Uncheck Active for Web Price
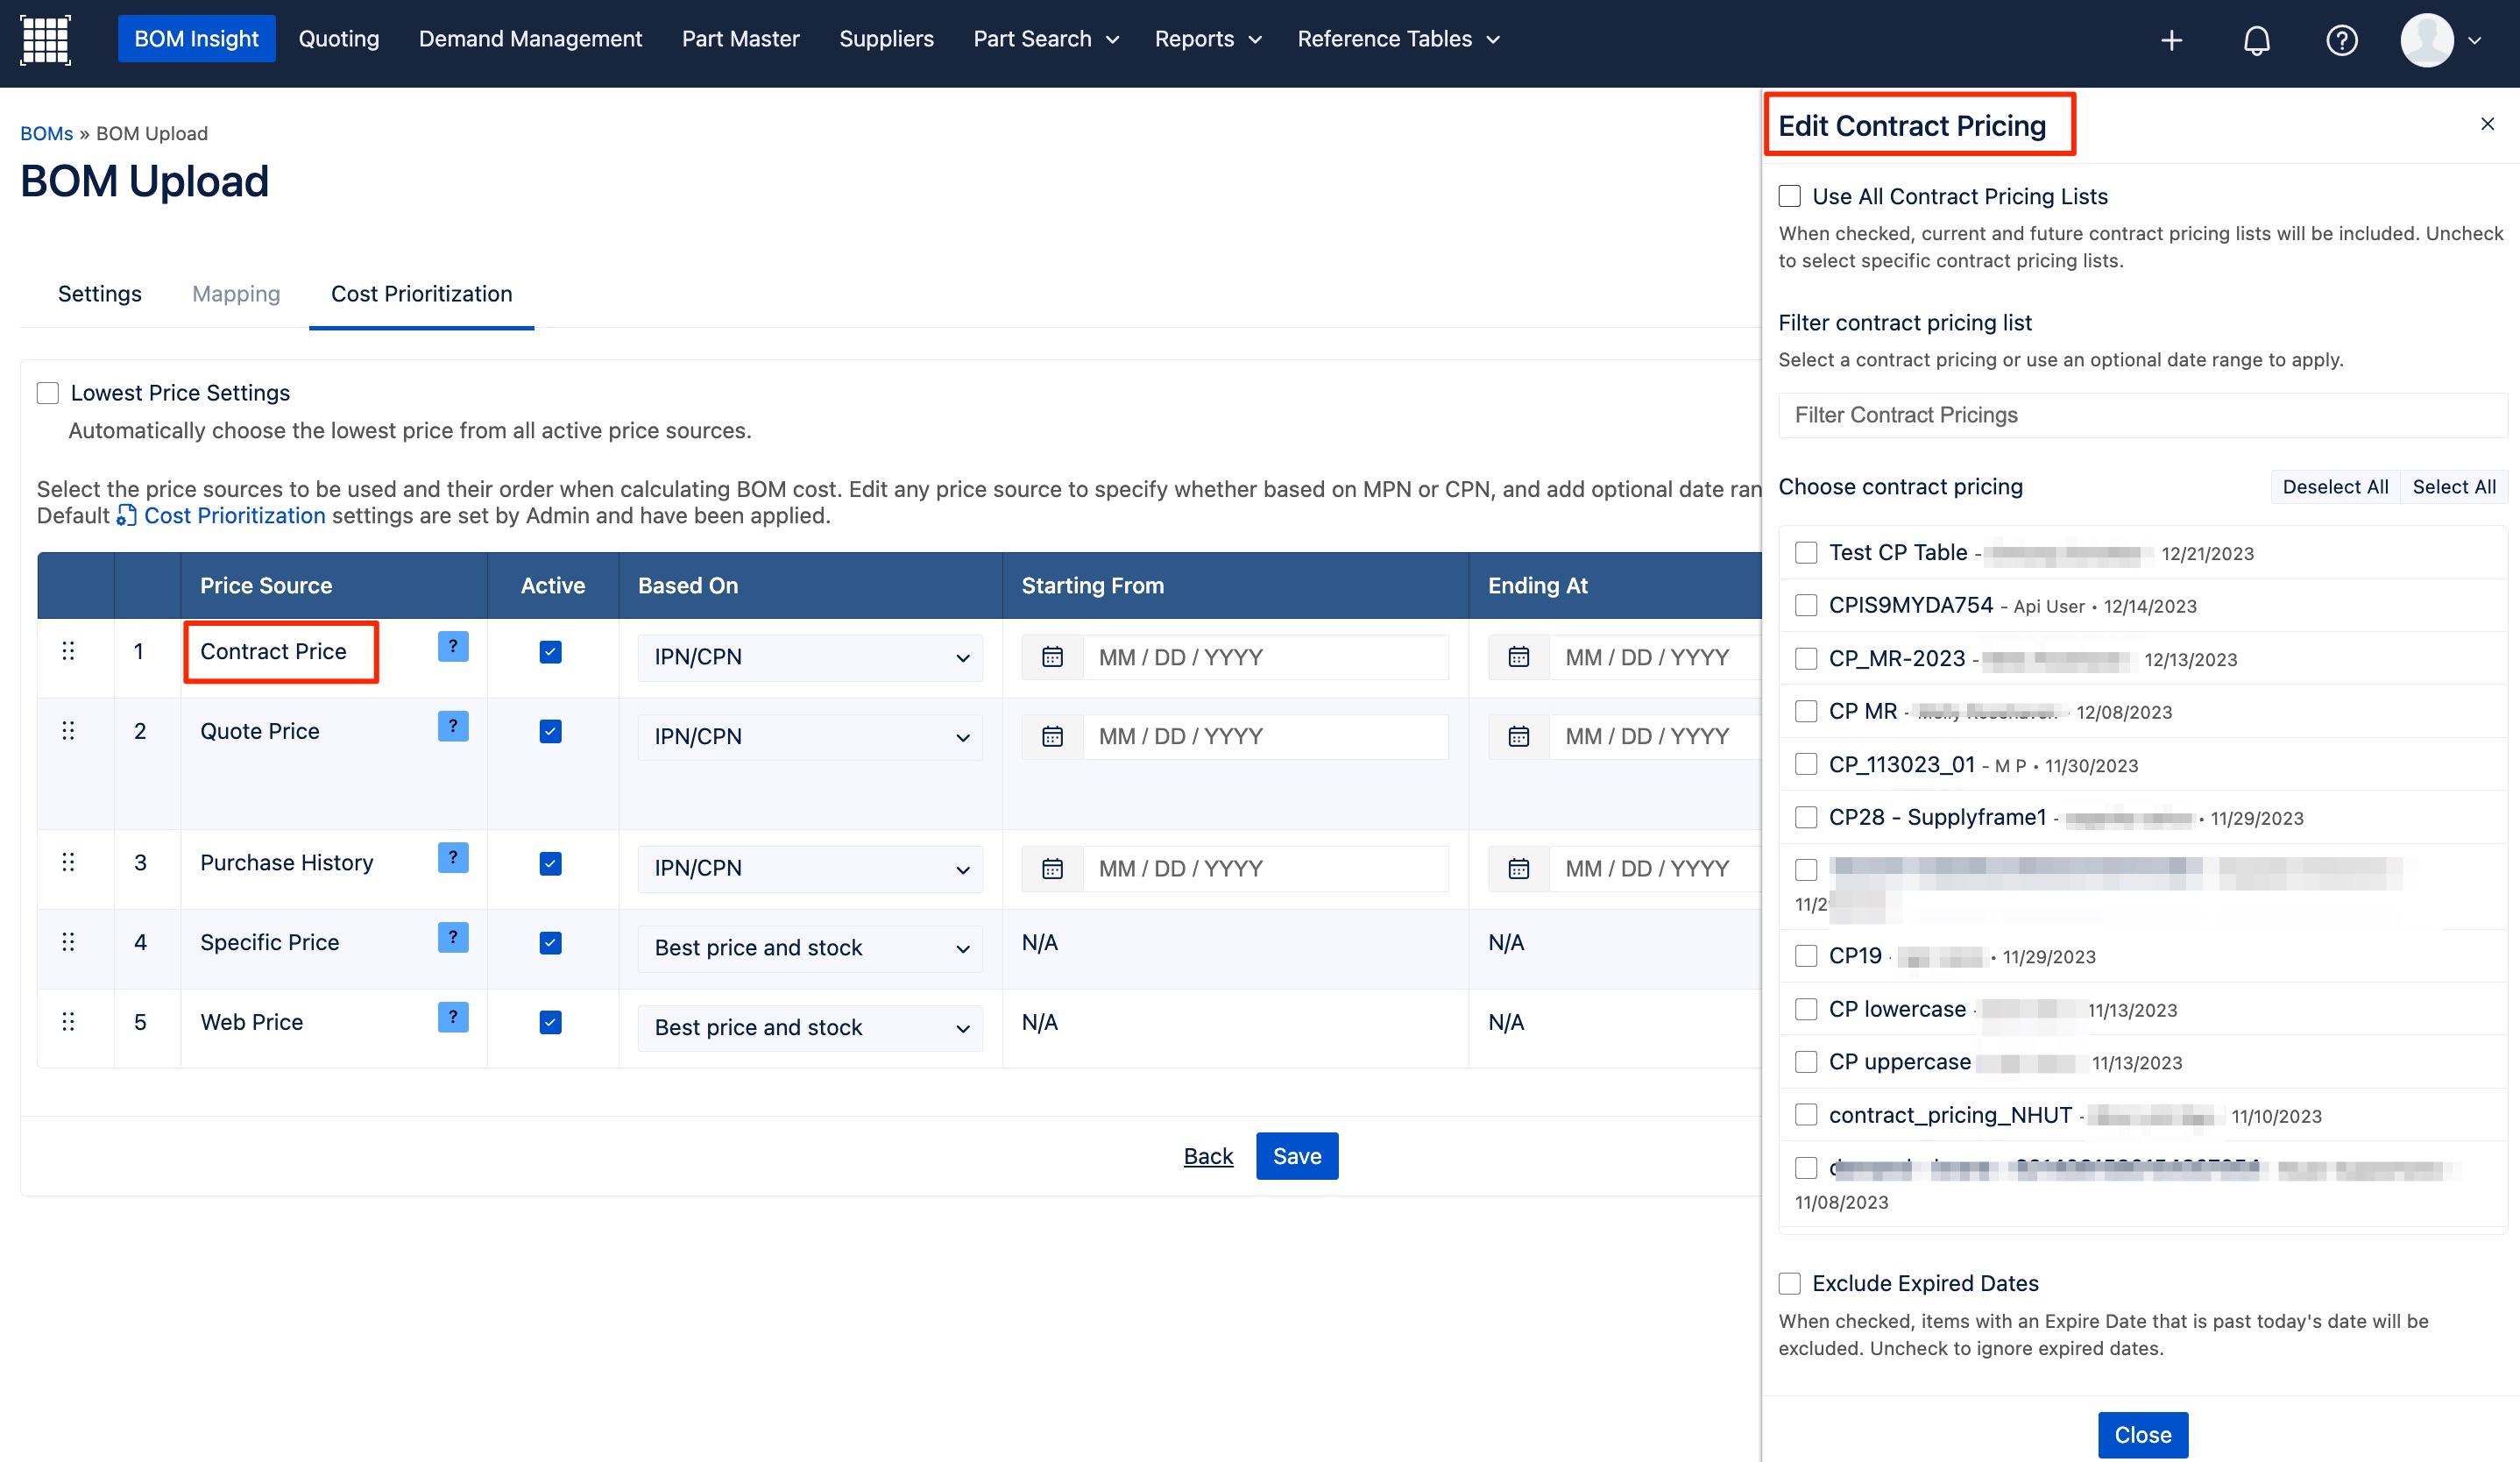2520x1462 pixels. (x=550, y=1022)
